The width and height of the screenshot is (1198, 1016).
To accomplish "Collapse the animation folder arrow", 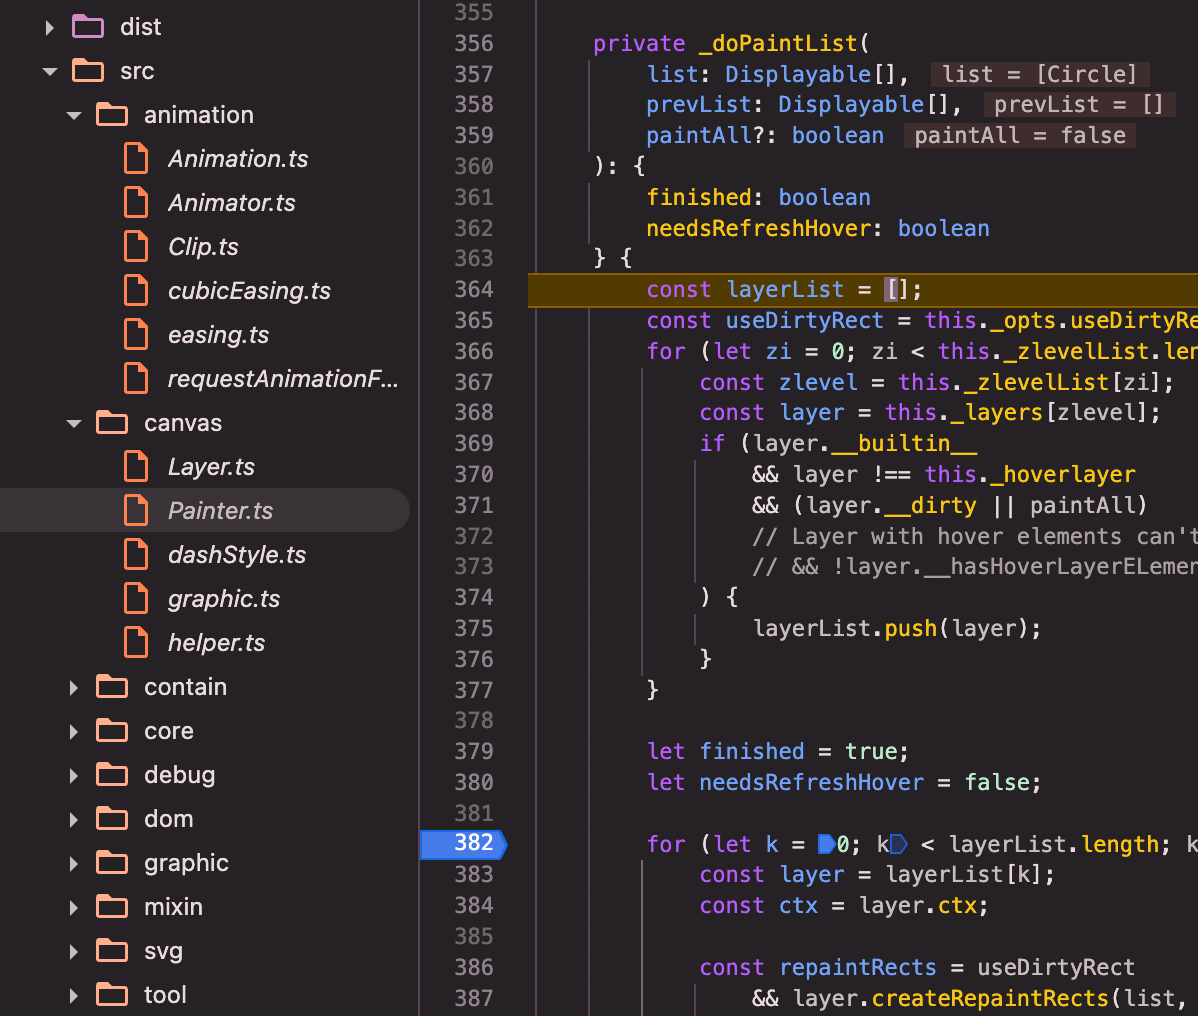I will pos(74,115).
